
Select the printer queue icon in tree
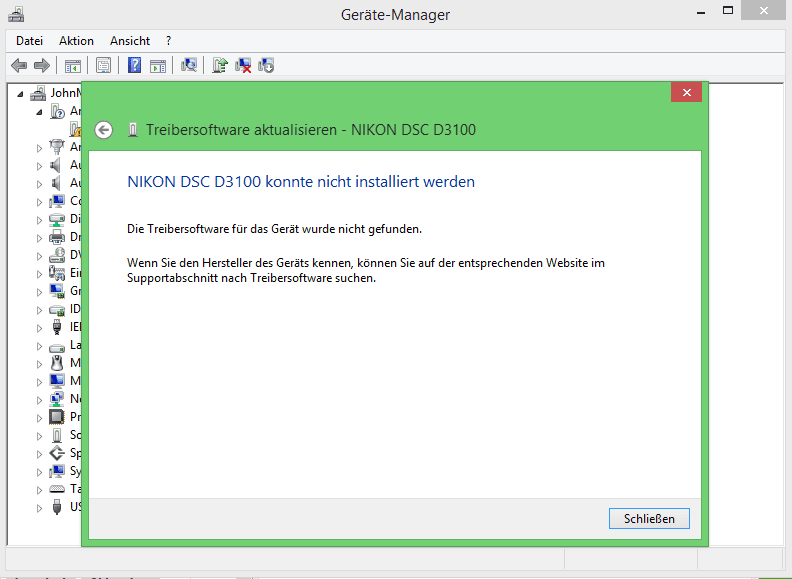coord(57,237)
